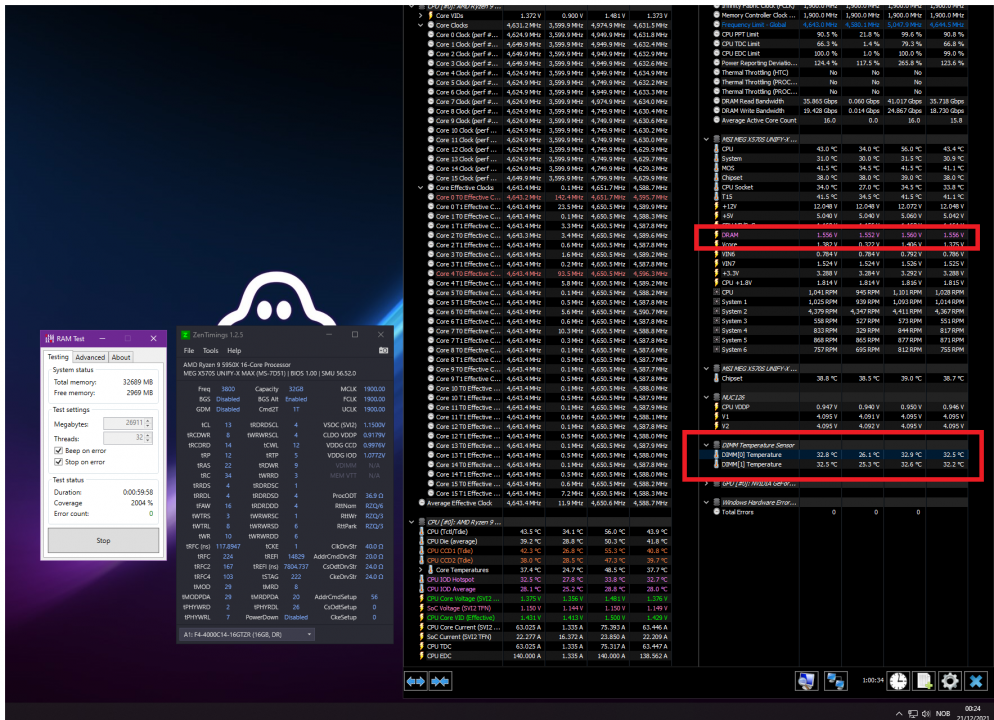The width and height of the screenshot is (994, 720).
Task: Take a screenshot with ZenTimings camera icon
Action: tap(383, 351)
